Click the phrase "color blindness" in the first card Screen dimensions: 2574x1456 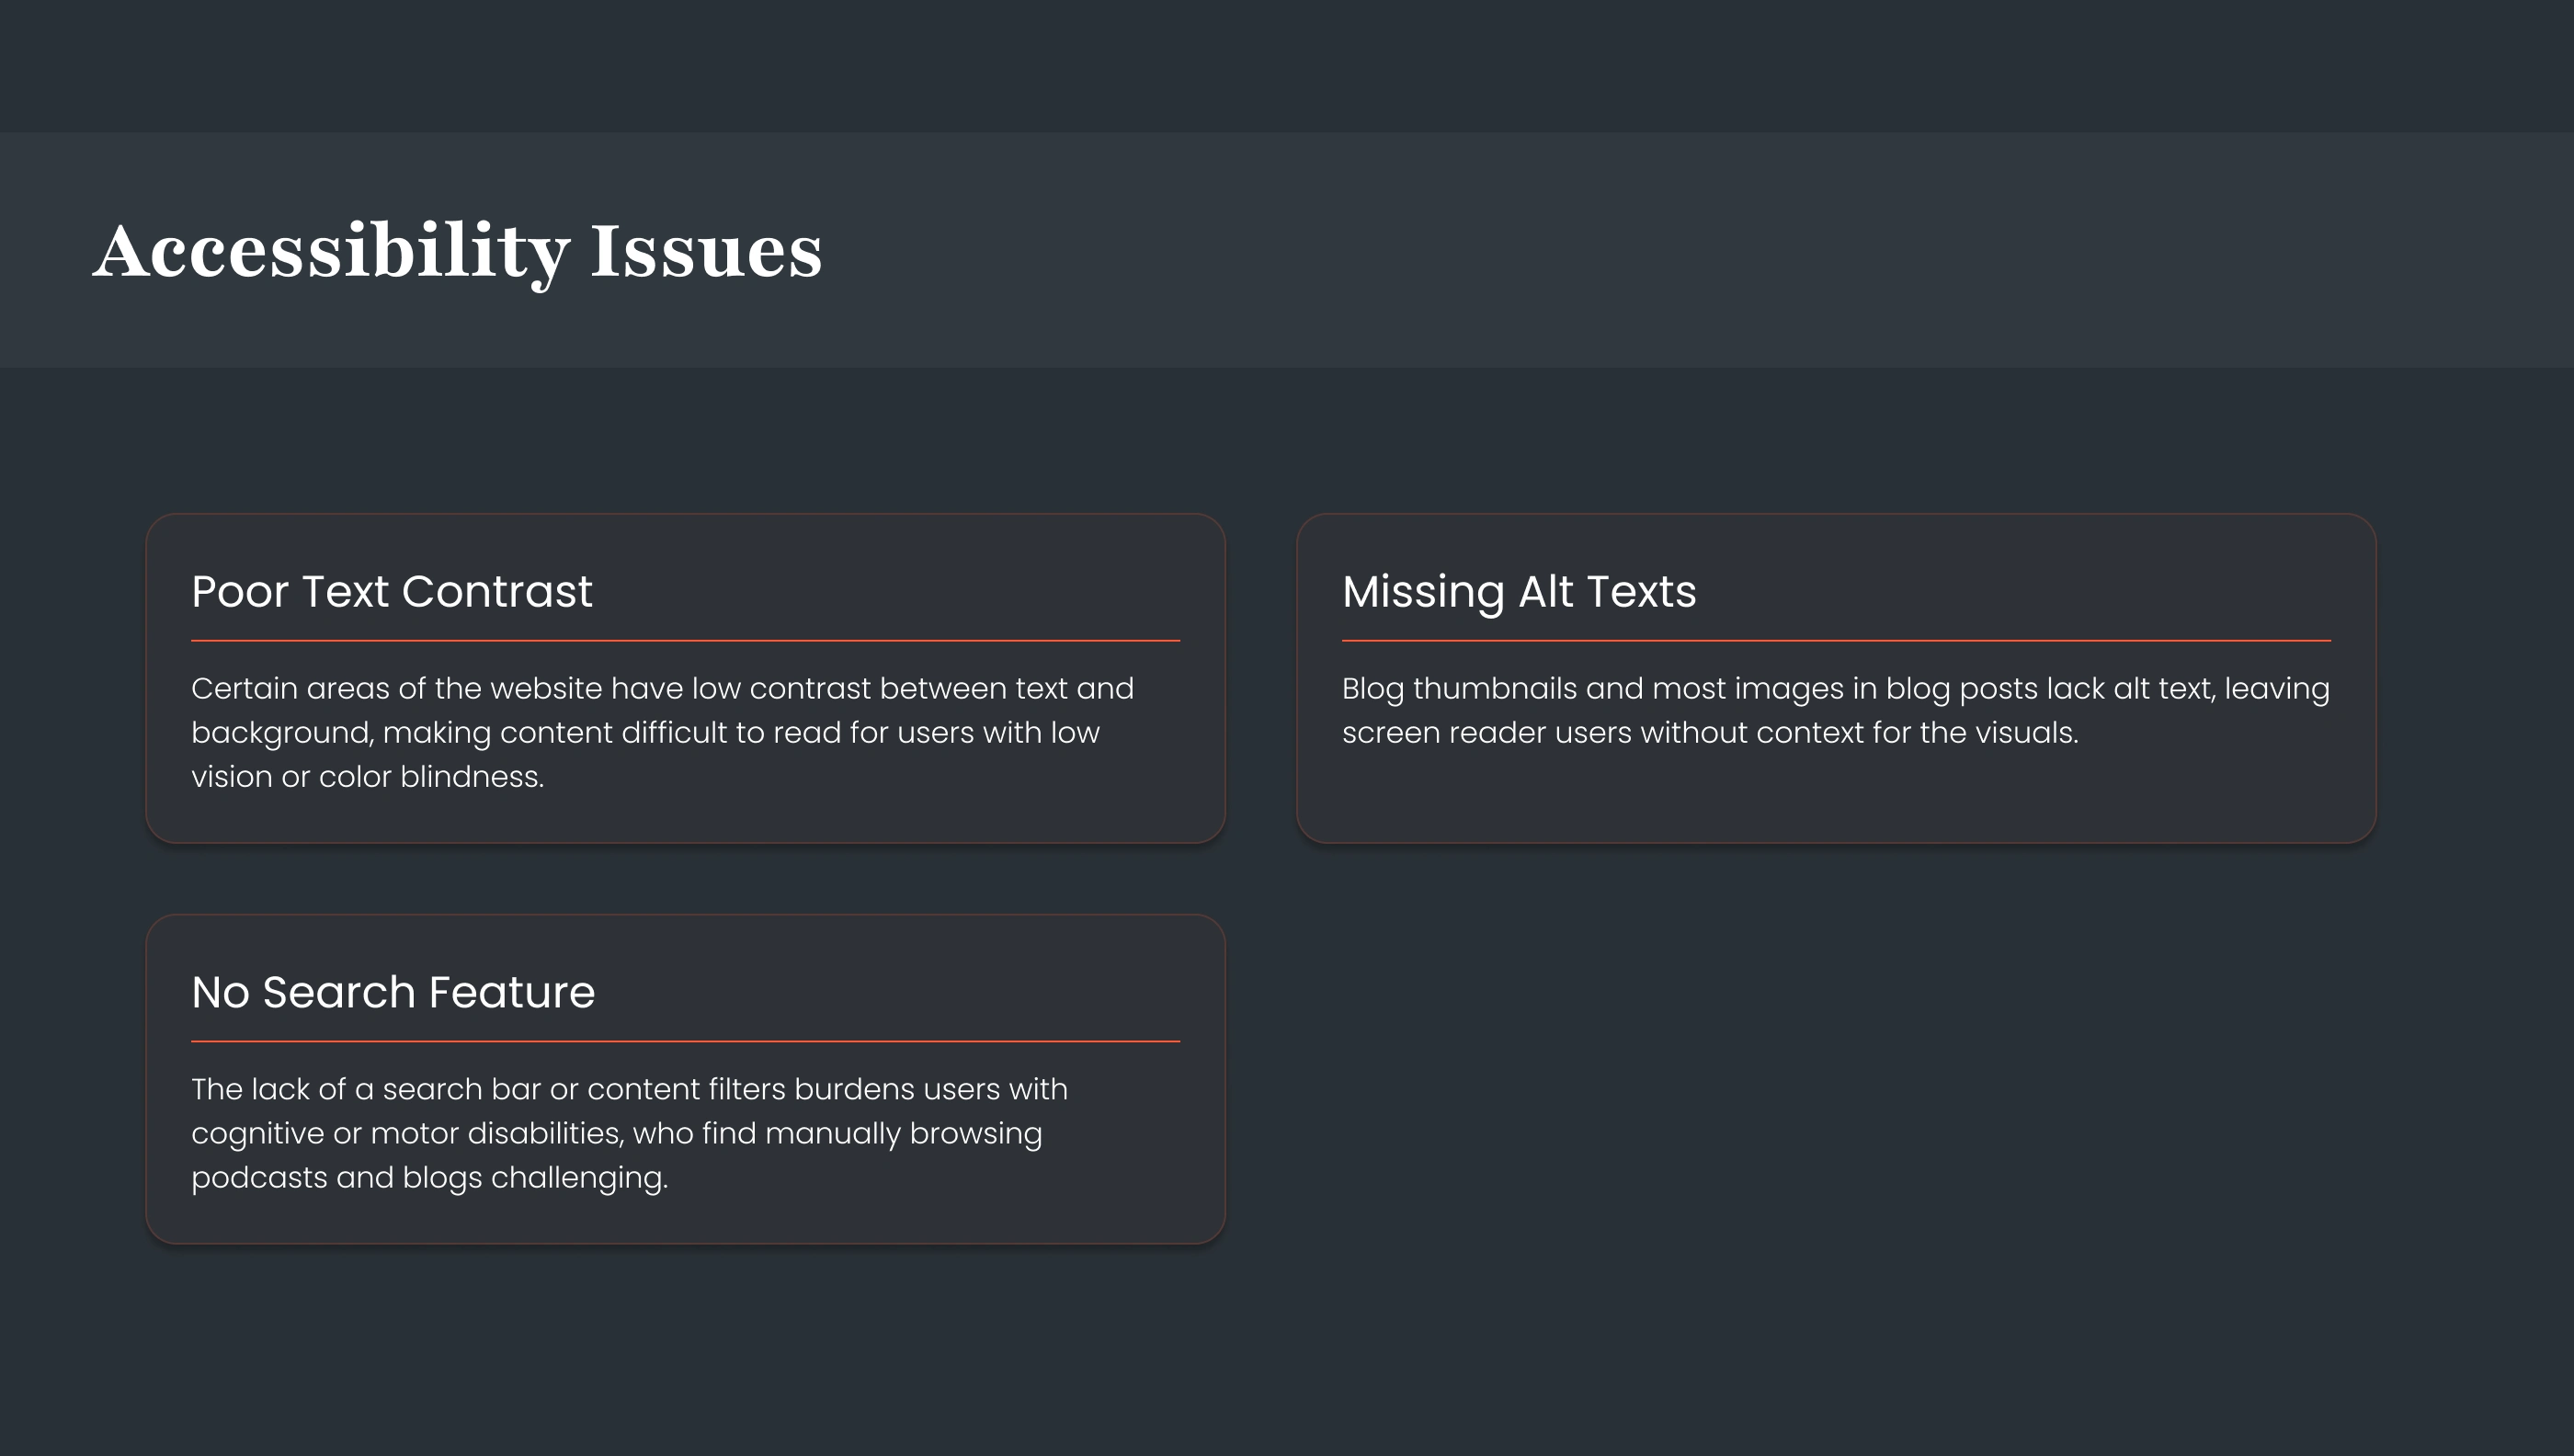[x=430, y=777]
